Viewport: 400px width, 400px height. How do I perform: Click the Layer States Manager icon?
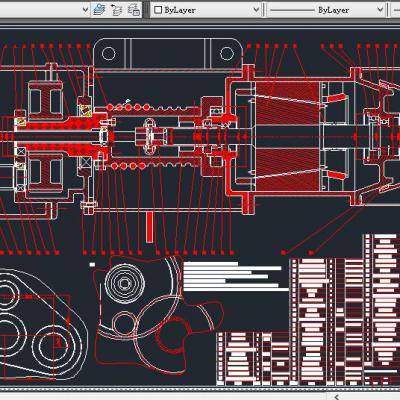134,10
